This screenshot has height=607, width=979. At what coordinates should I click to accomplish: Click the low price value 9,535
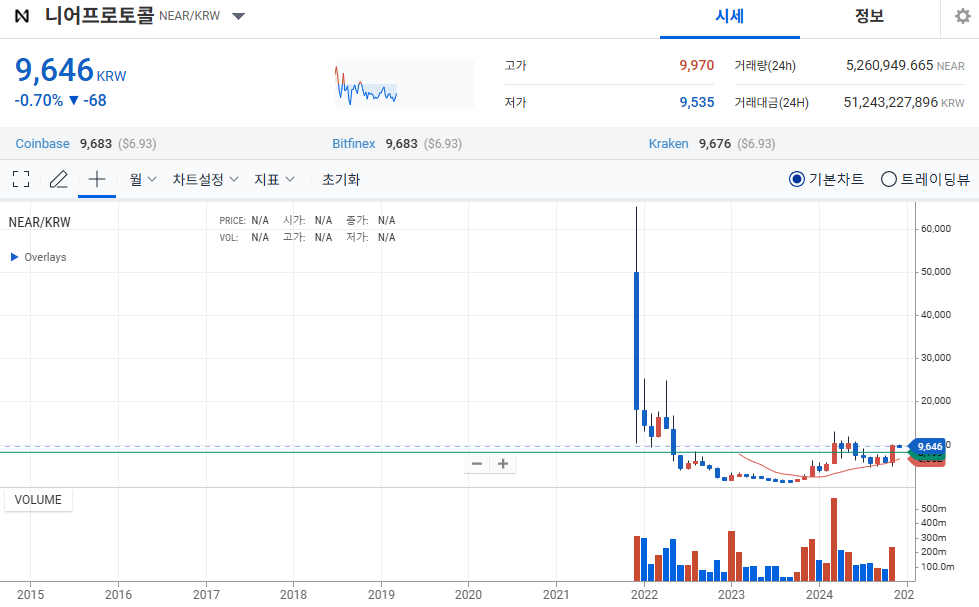pyautogui.click(x=697, y=102)
